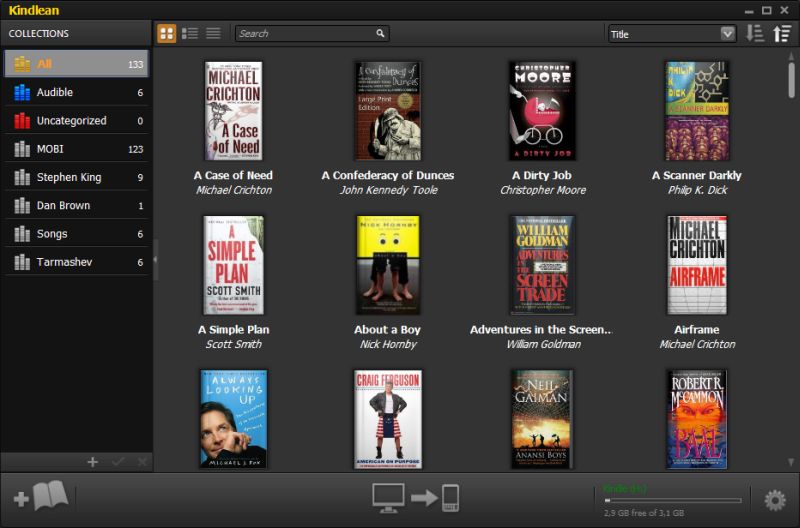
Task: Click author name John Kennedy Toole
Action: 388,190
